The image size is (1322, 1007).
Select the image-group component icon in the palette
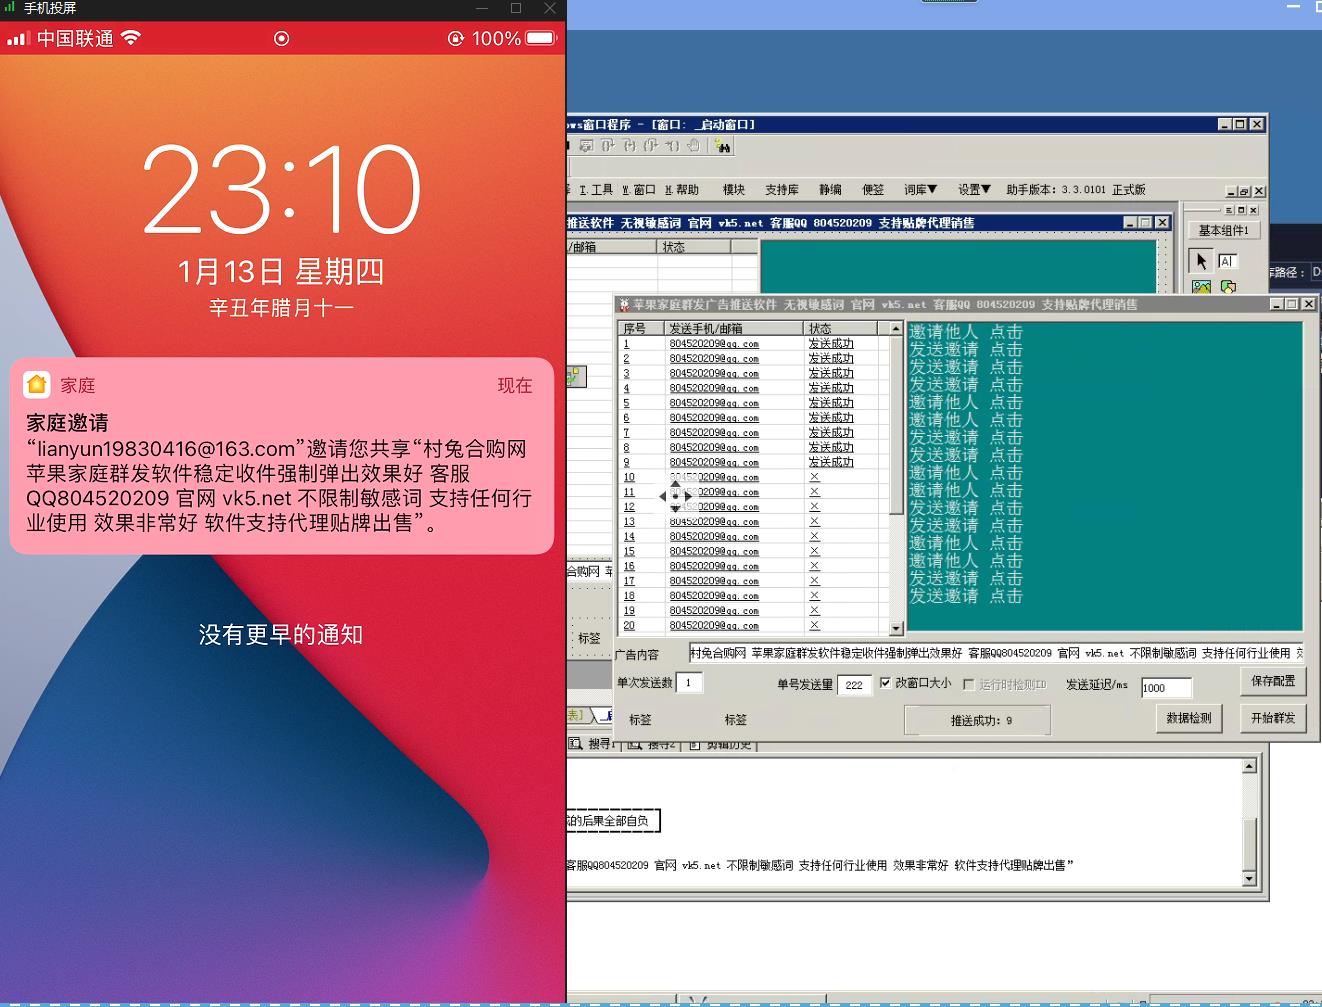tap(1229, 287)
